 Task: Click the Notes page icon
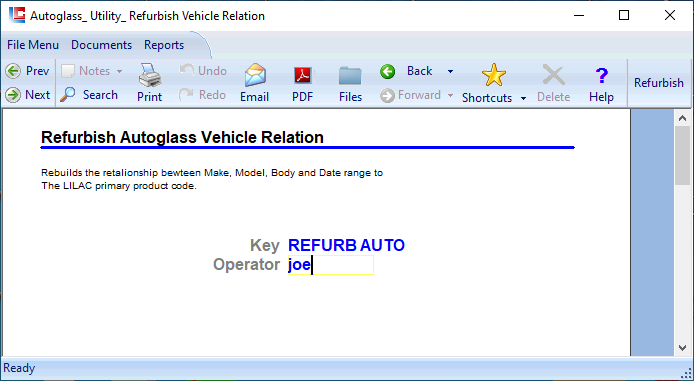(68, 71)
